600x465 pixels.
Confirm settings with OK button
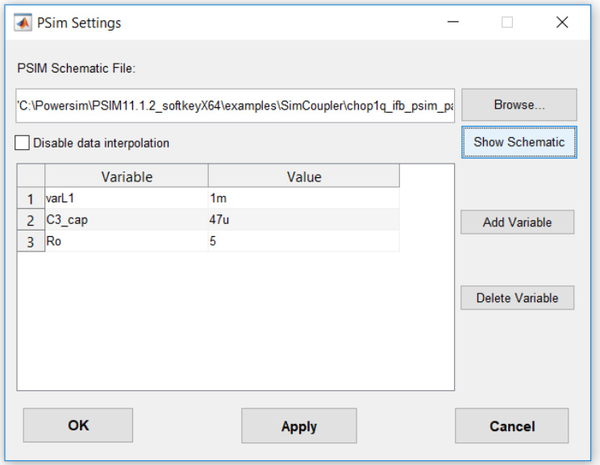[x=78, y=426]
